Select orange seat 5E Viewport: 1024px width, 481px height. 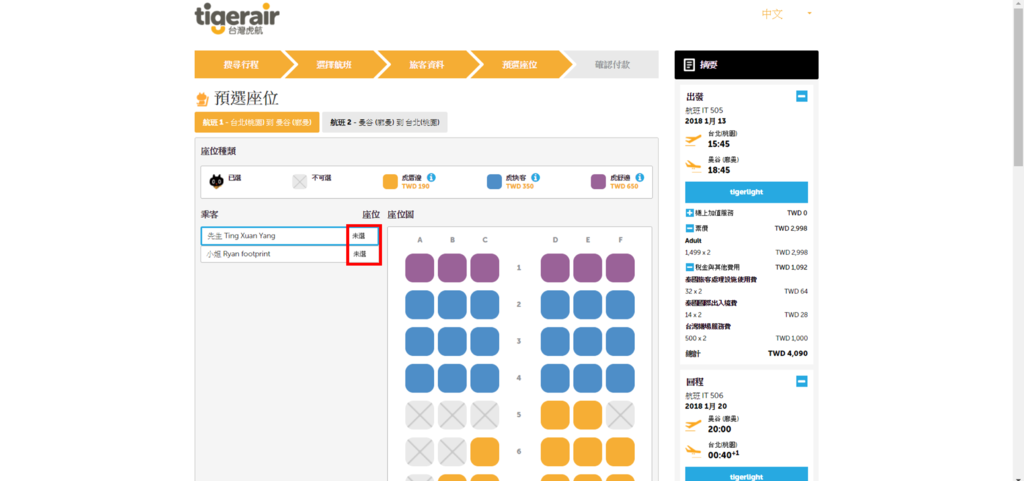pyautogui.click(x=588, y=414)
